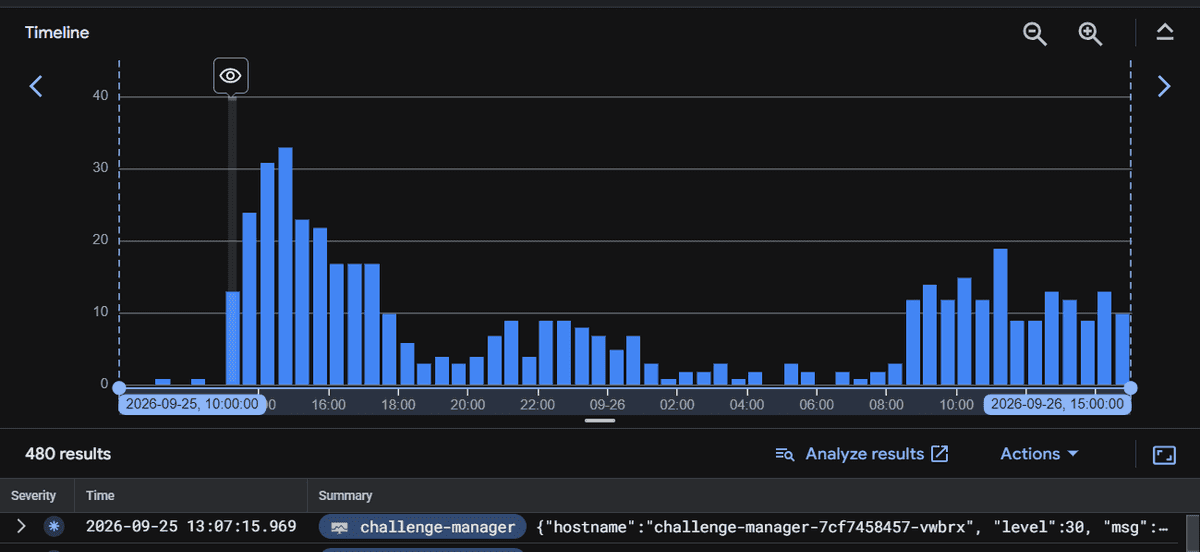The height and width of the screenshot is (552, 1200).
Task: Click the Severity column header
Action: [x=34, y=495]
